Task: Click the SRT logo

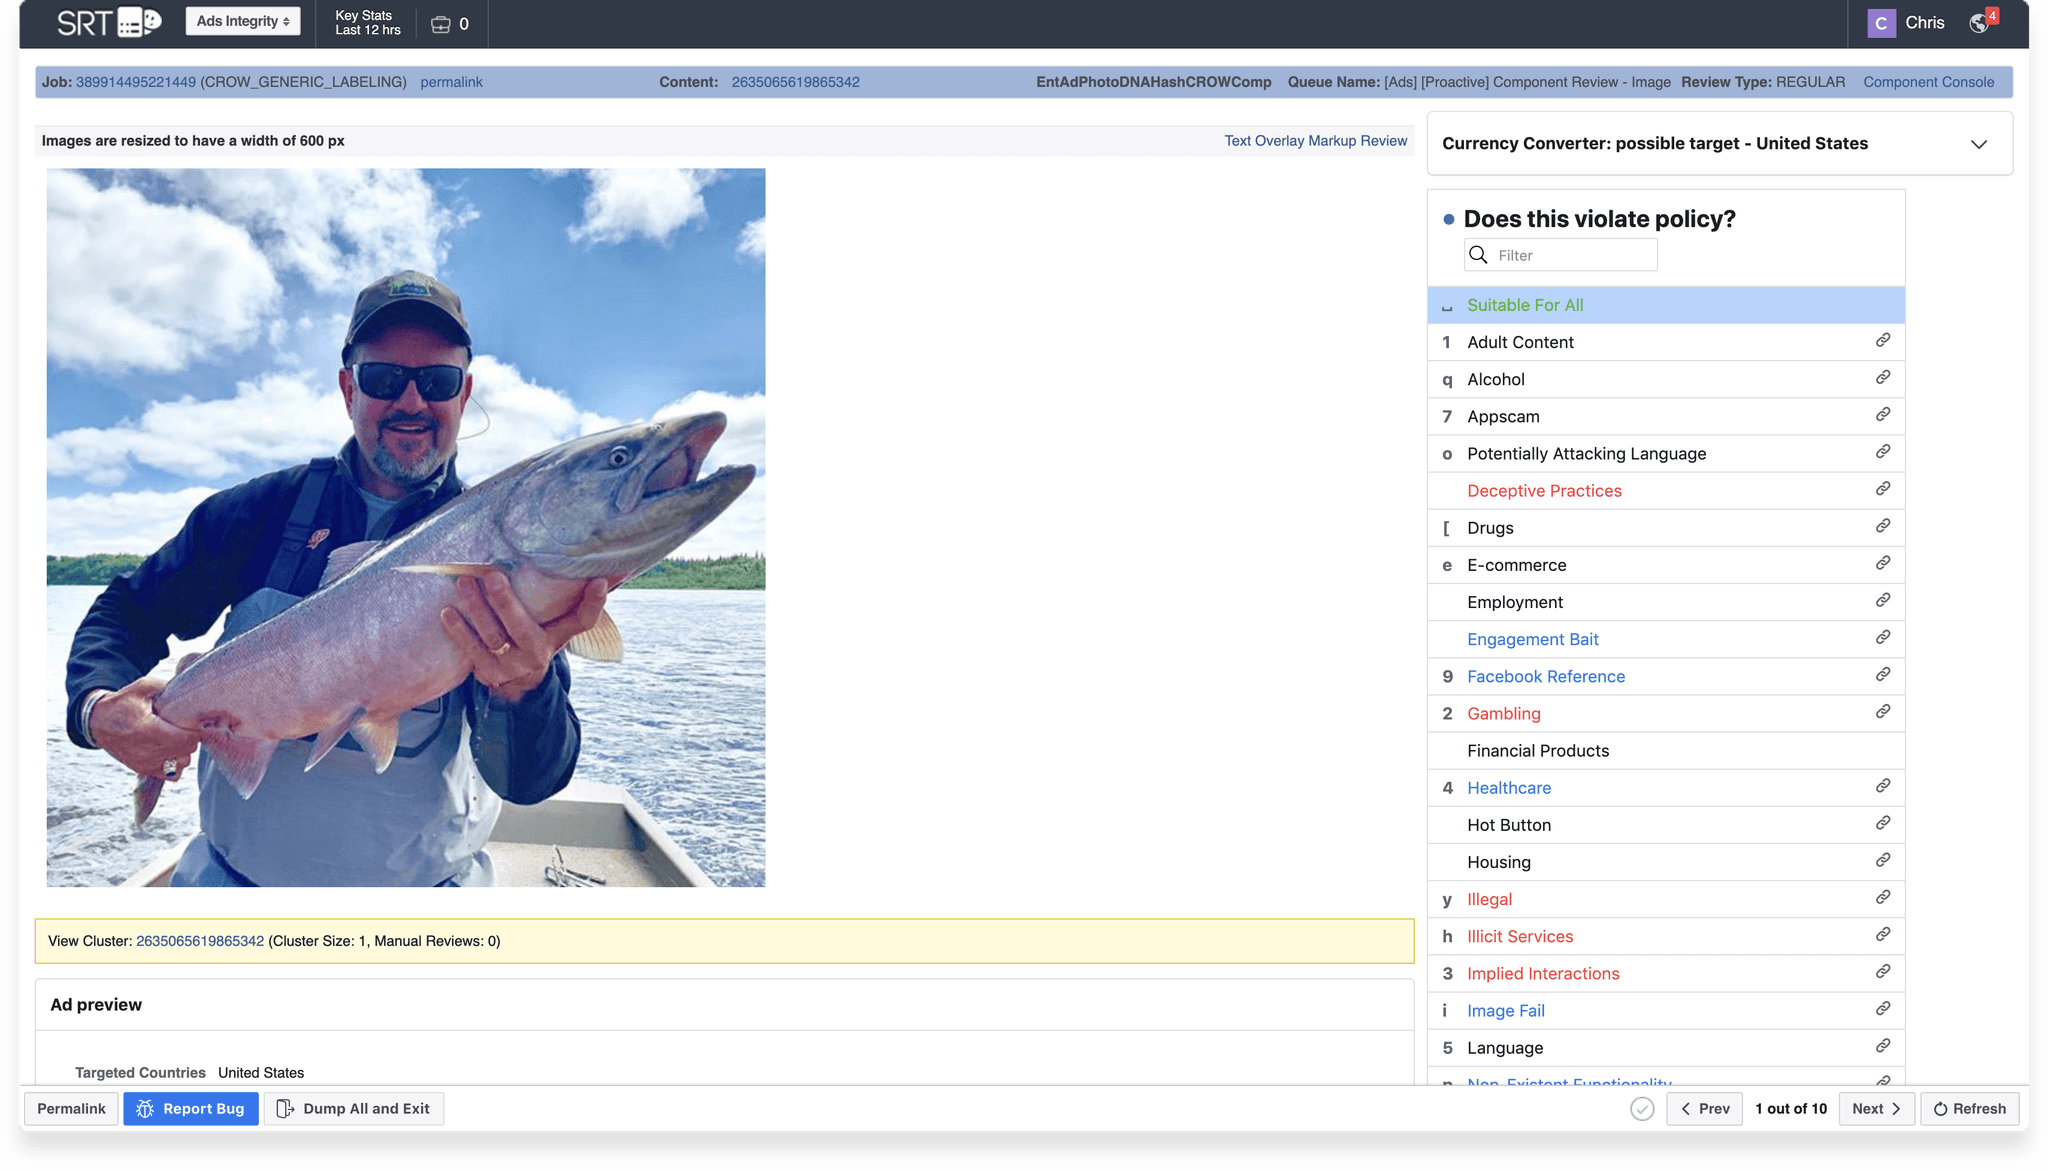Action: click(x=108, y=22)
